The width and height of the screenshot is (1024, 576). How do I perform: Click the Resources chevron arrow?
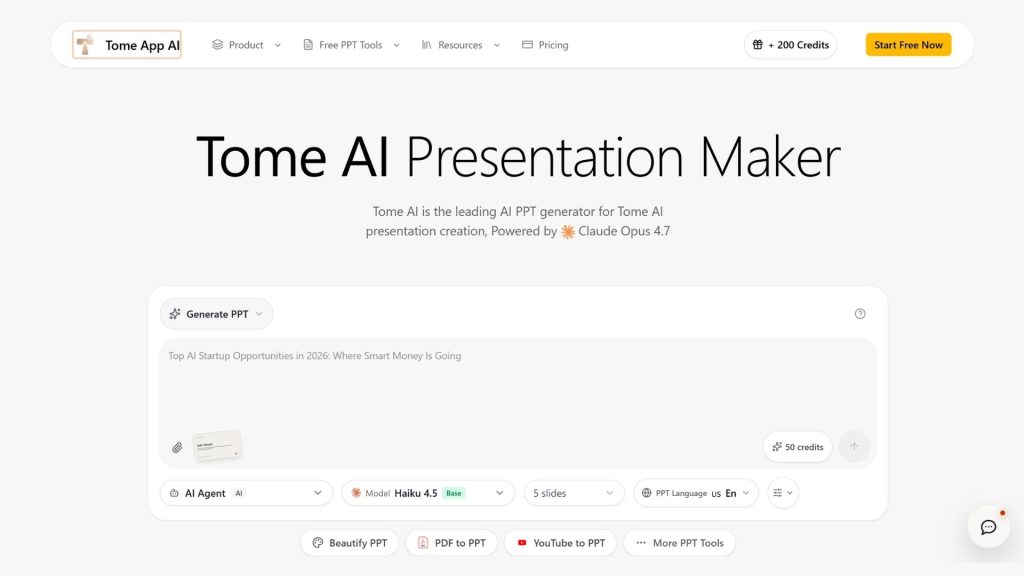coord(497,45)
